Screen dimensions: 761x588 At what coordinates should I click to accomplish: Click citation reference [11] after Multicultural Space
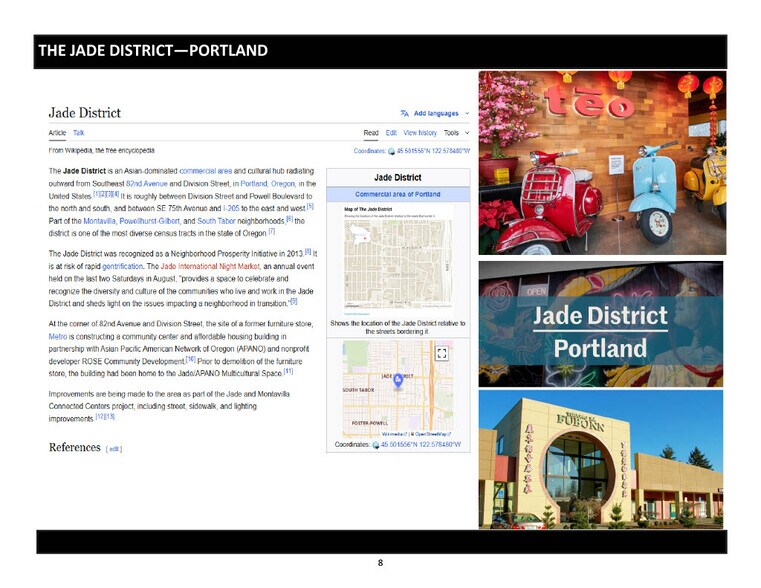(x=288, y=372)
